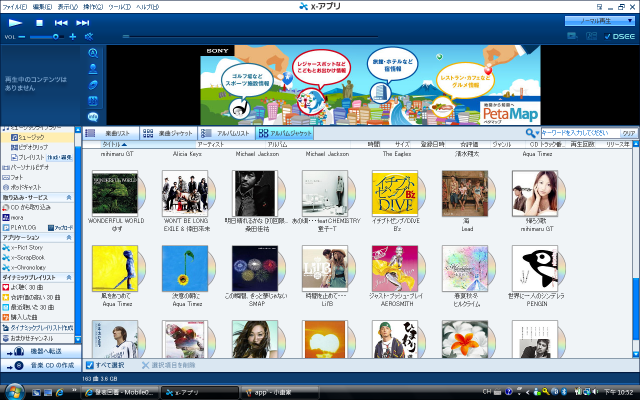The image size is (640, 400).
Task: Click the grid icon beside now-playing panel
Action: coord(93,101)
